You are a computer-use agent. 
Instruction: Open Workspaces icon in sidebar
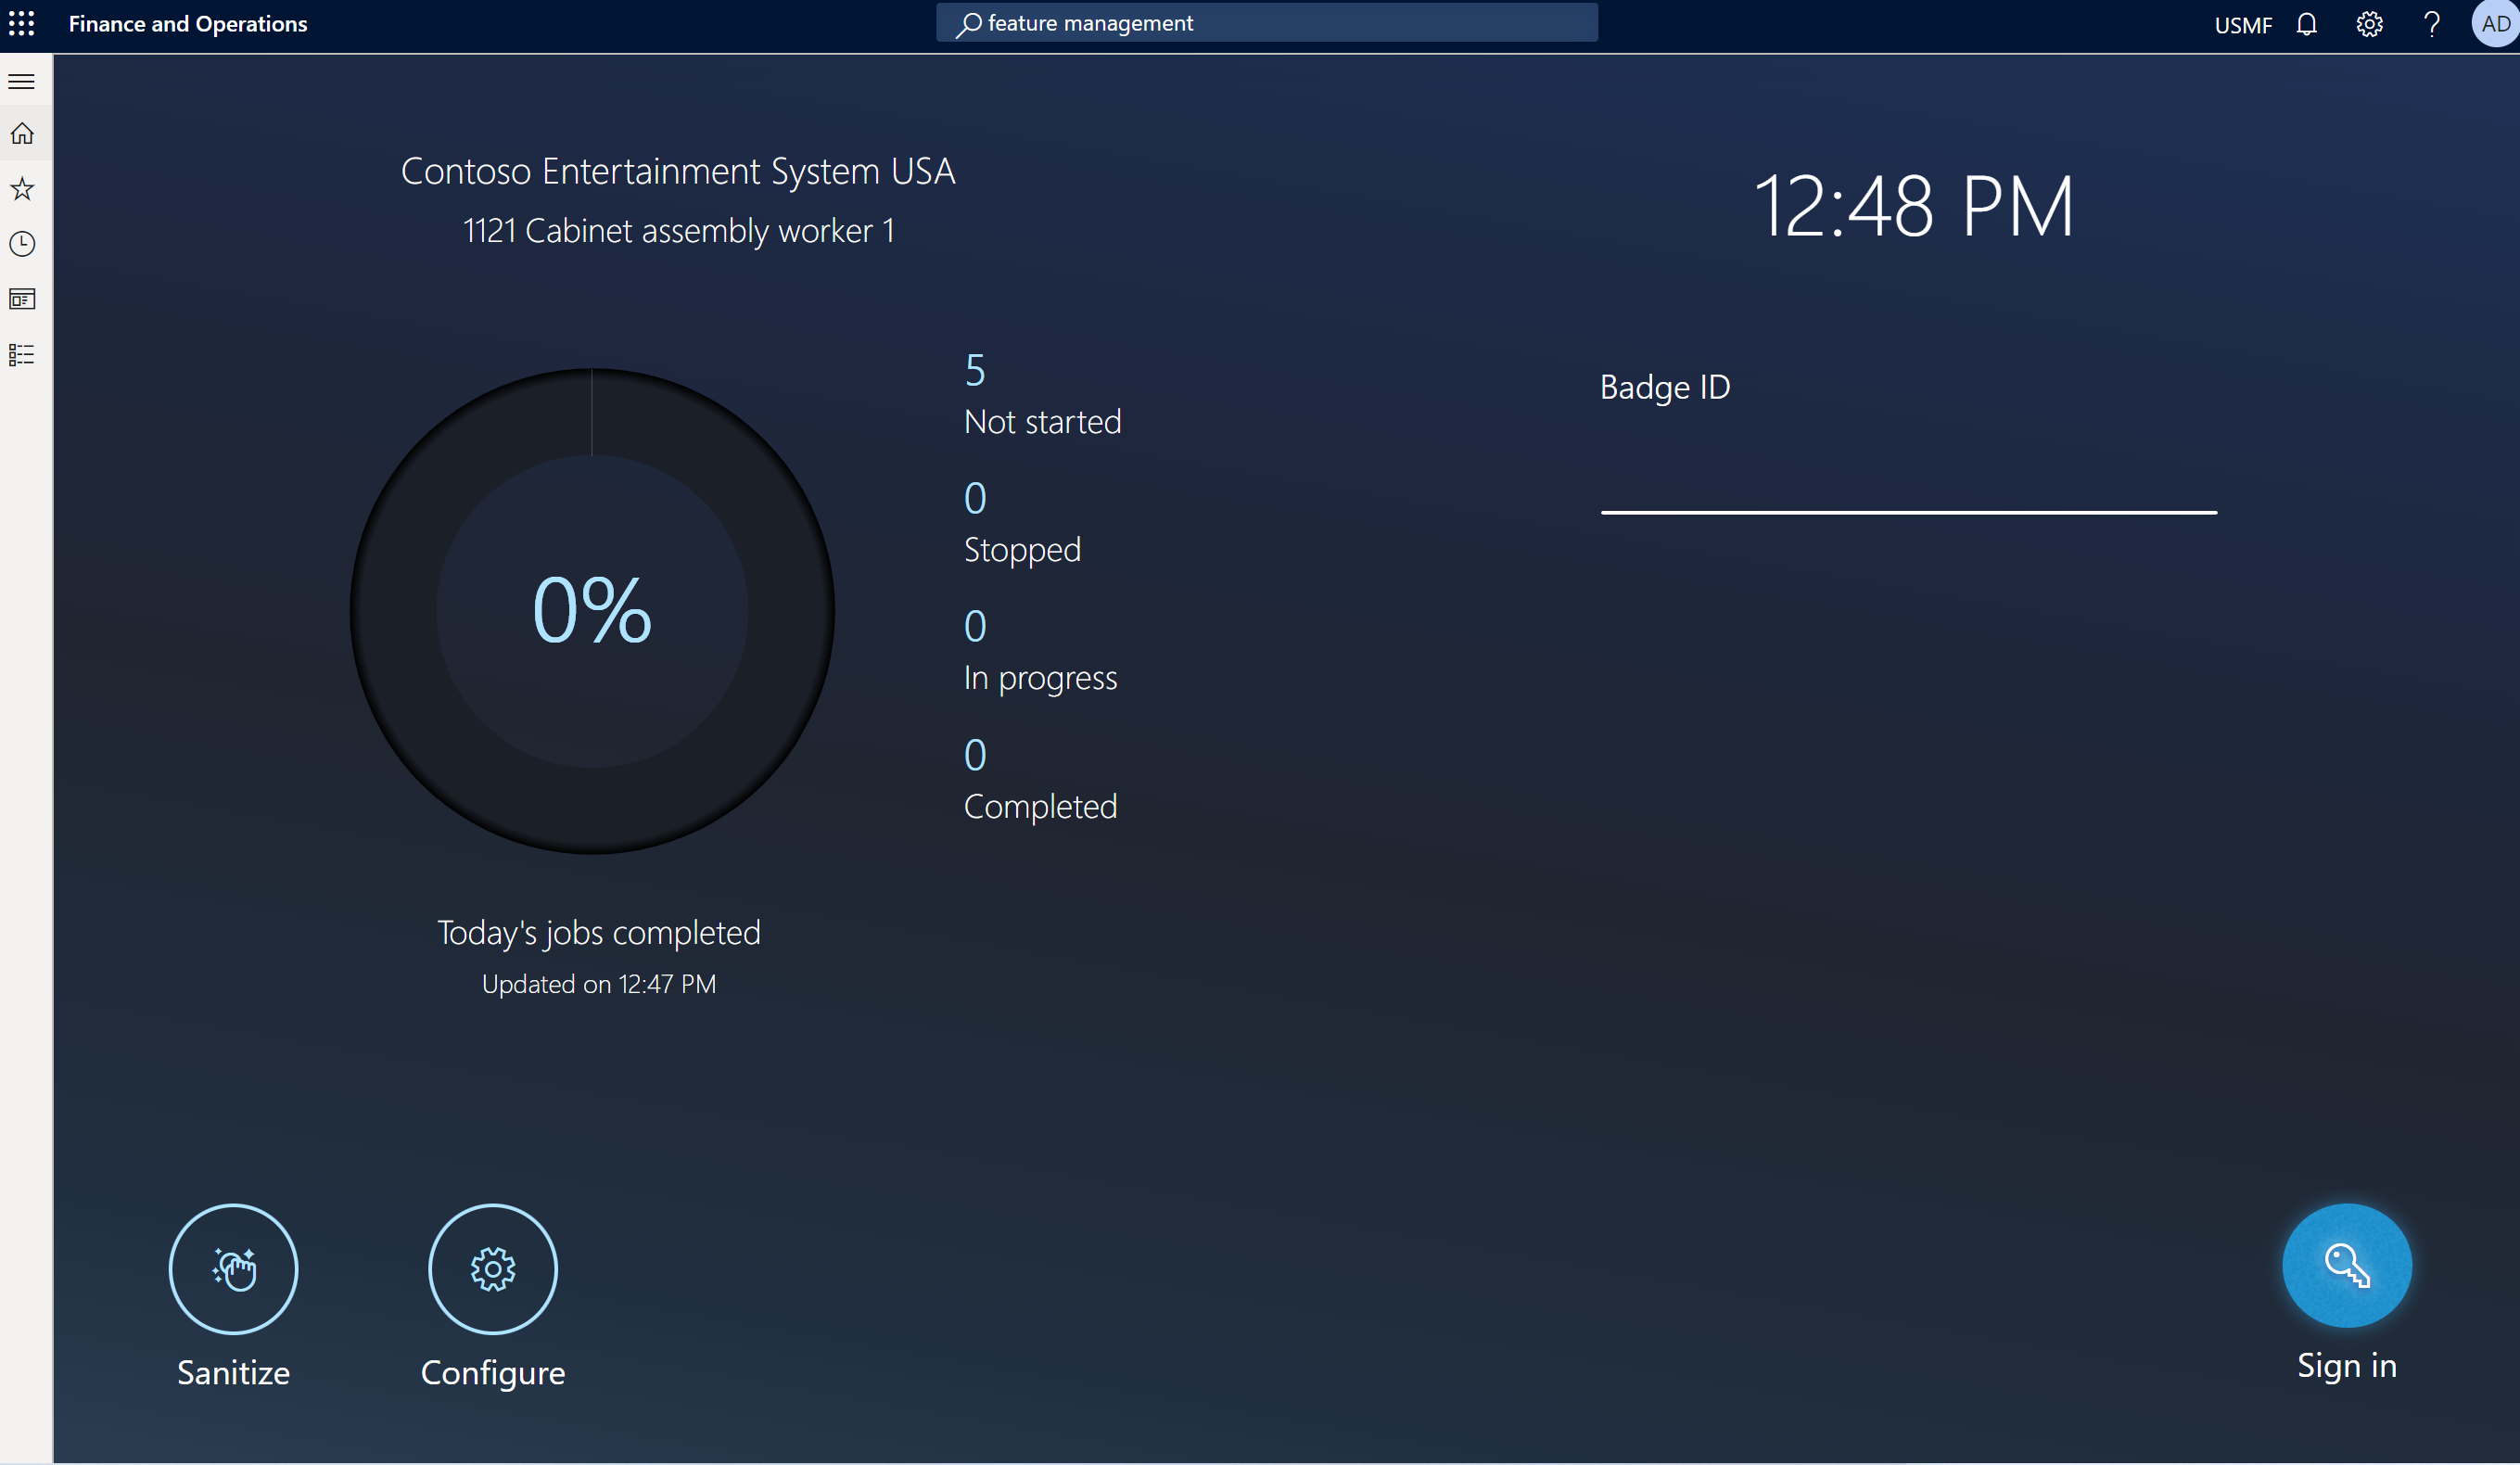coord(22,299)
